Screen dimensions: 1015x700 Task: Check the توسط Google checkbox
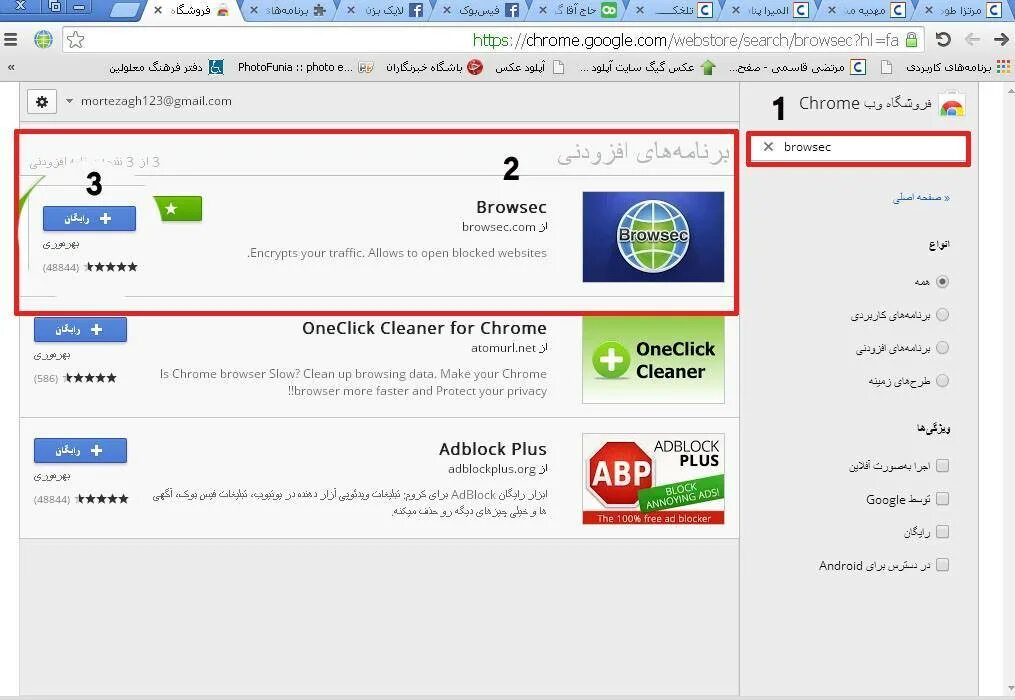pos(942,499)
